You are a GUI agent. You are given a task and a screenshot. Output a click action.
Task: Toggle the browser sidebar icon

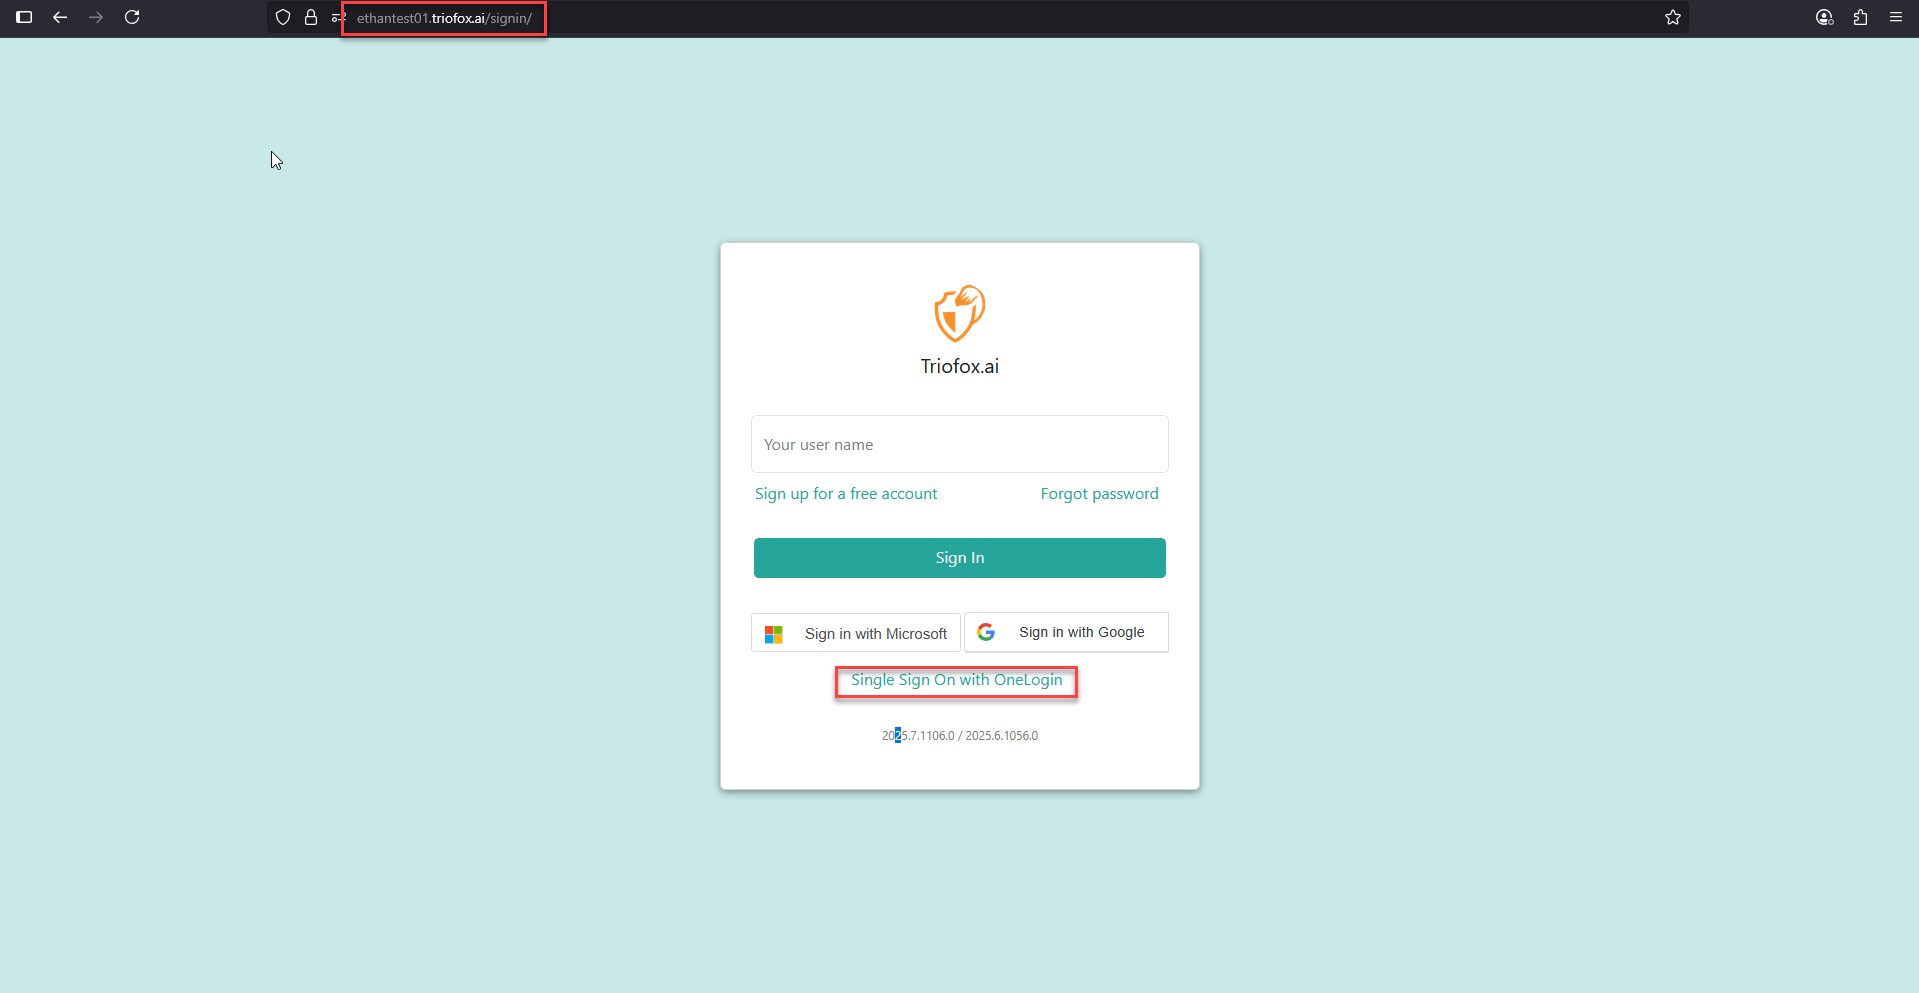point(24,17)
